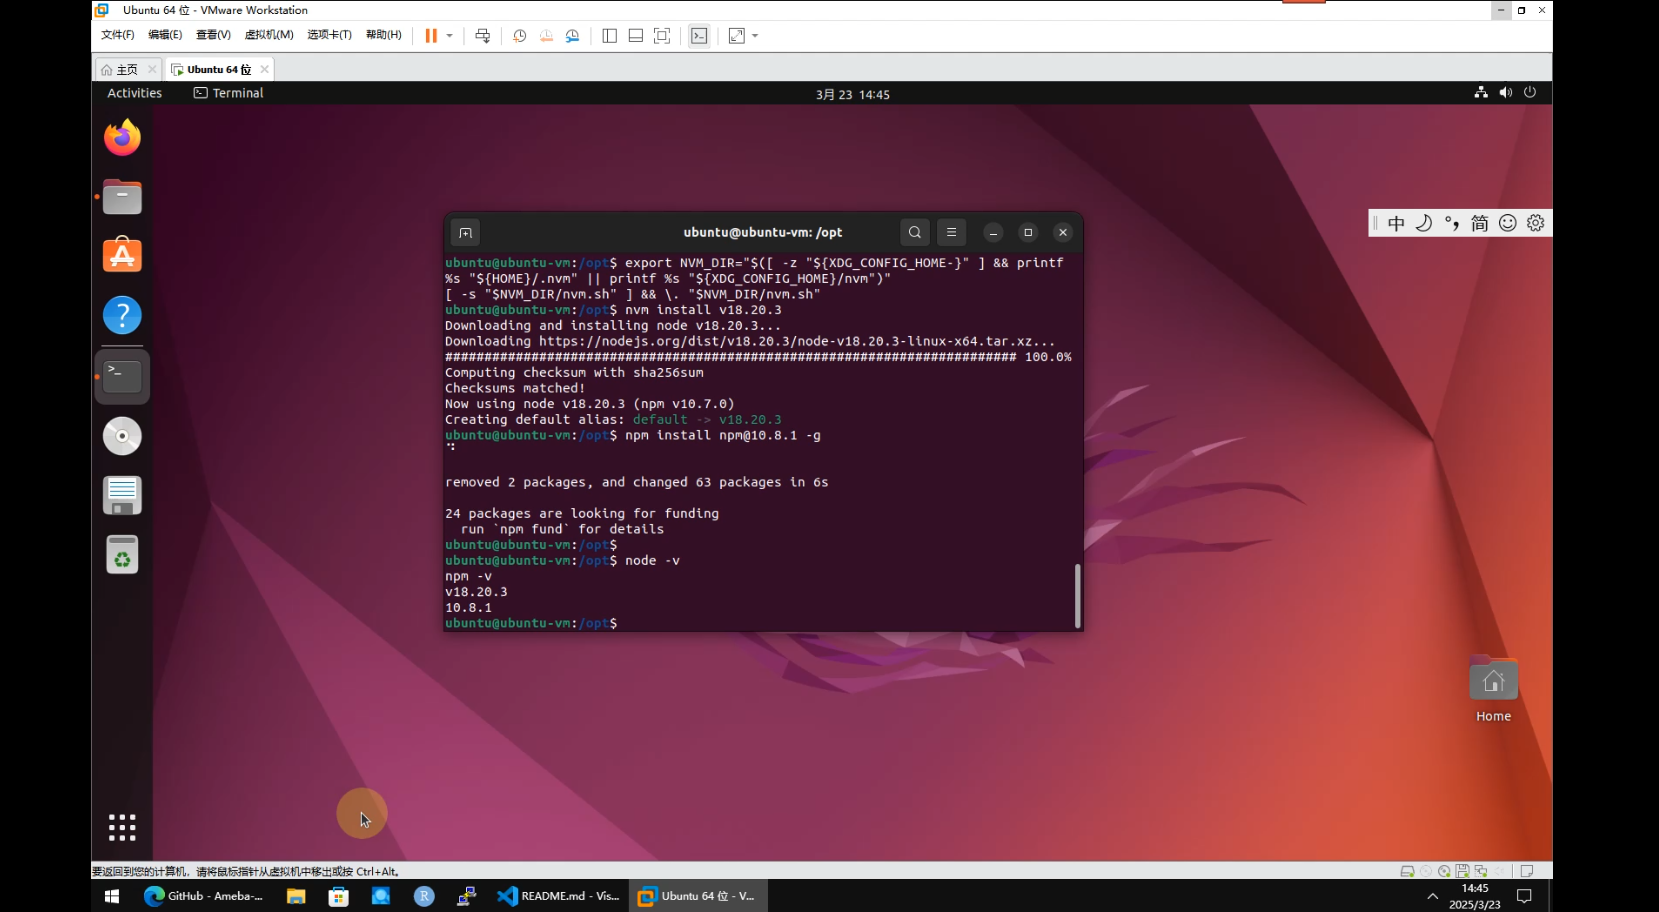The width and height of the screenshot is (1659, 912).
Task: Open the snapshot manager icon
Action: coord(572,35)
